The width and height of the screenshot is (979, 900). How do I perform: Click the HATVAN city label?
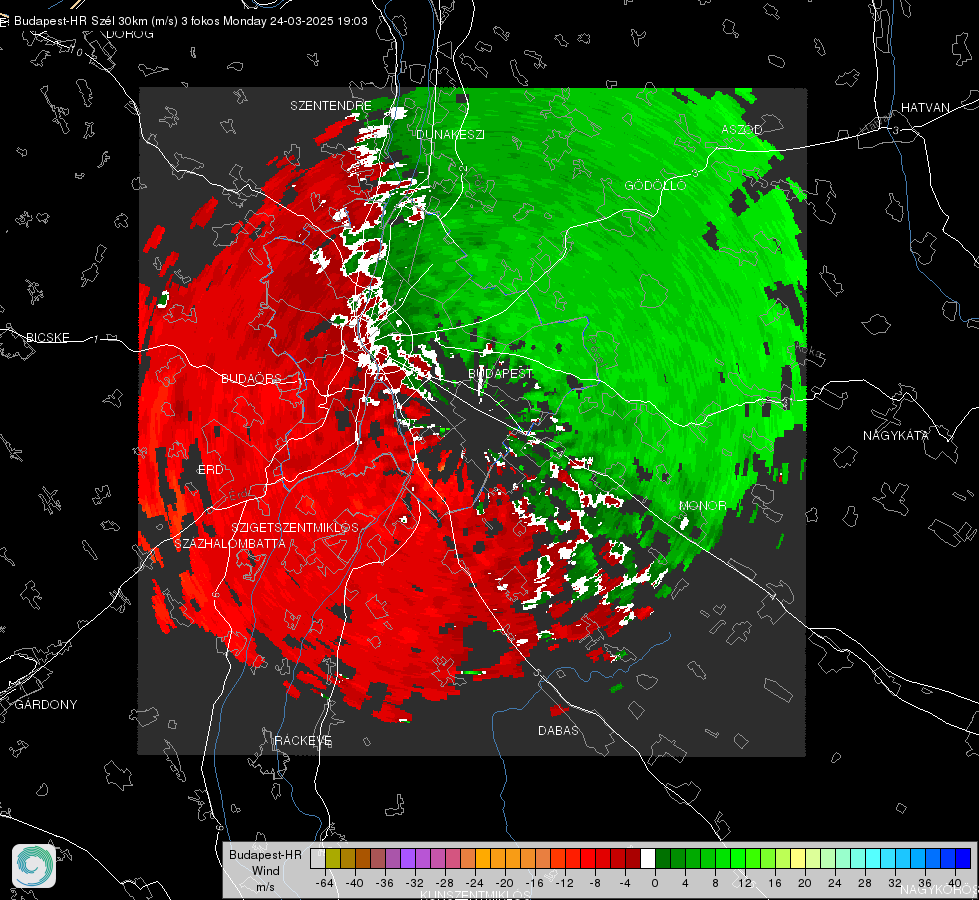pos(925,107)
